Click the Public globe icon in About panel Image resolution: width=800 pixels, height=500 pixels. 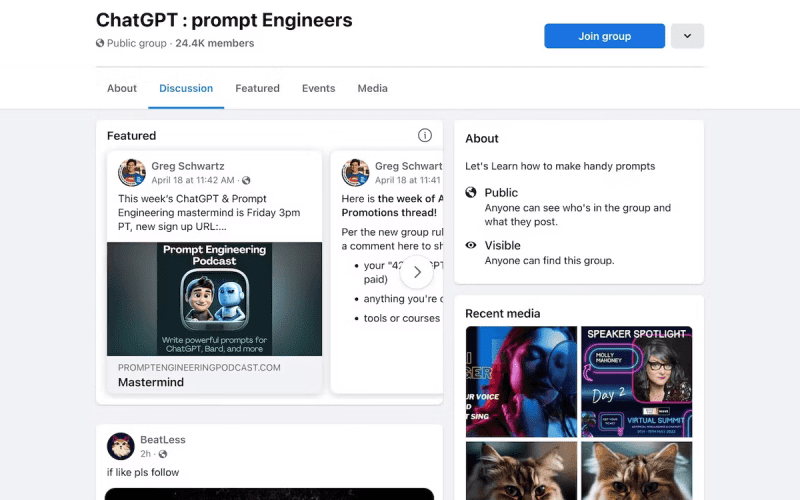tap(471, 192)
